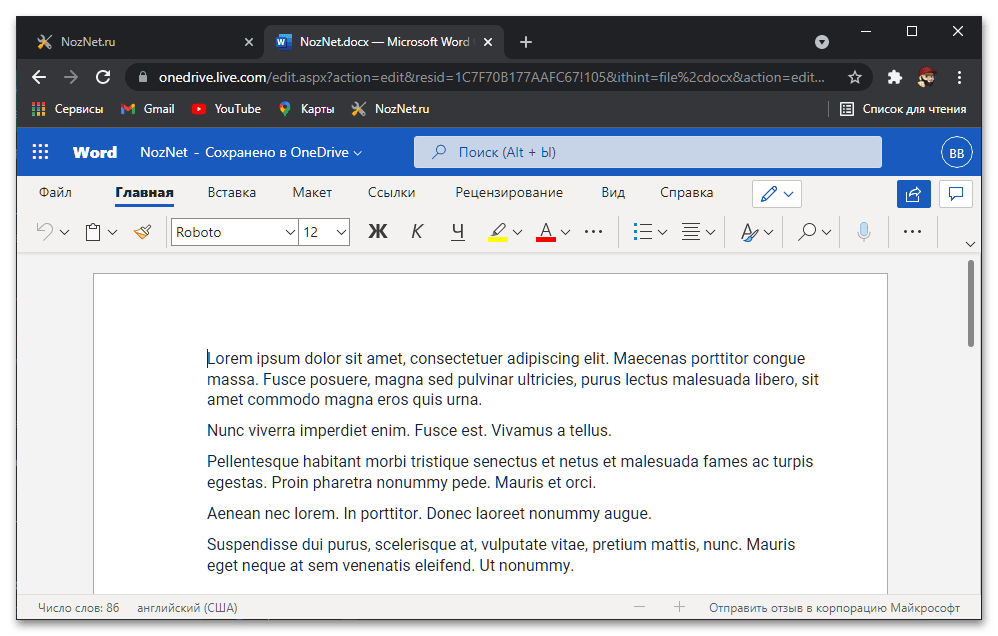Expand the undo options arrow
This screenshot has width=998, height=636.
coord(64,232)
